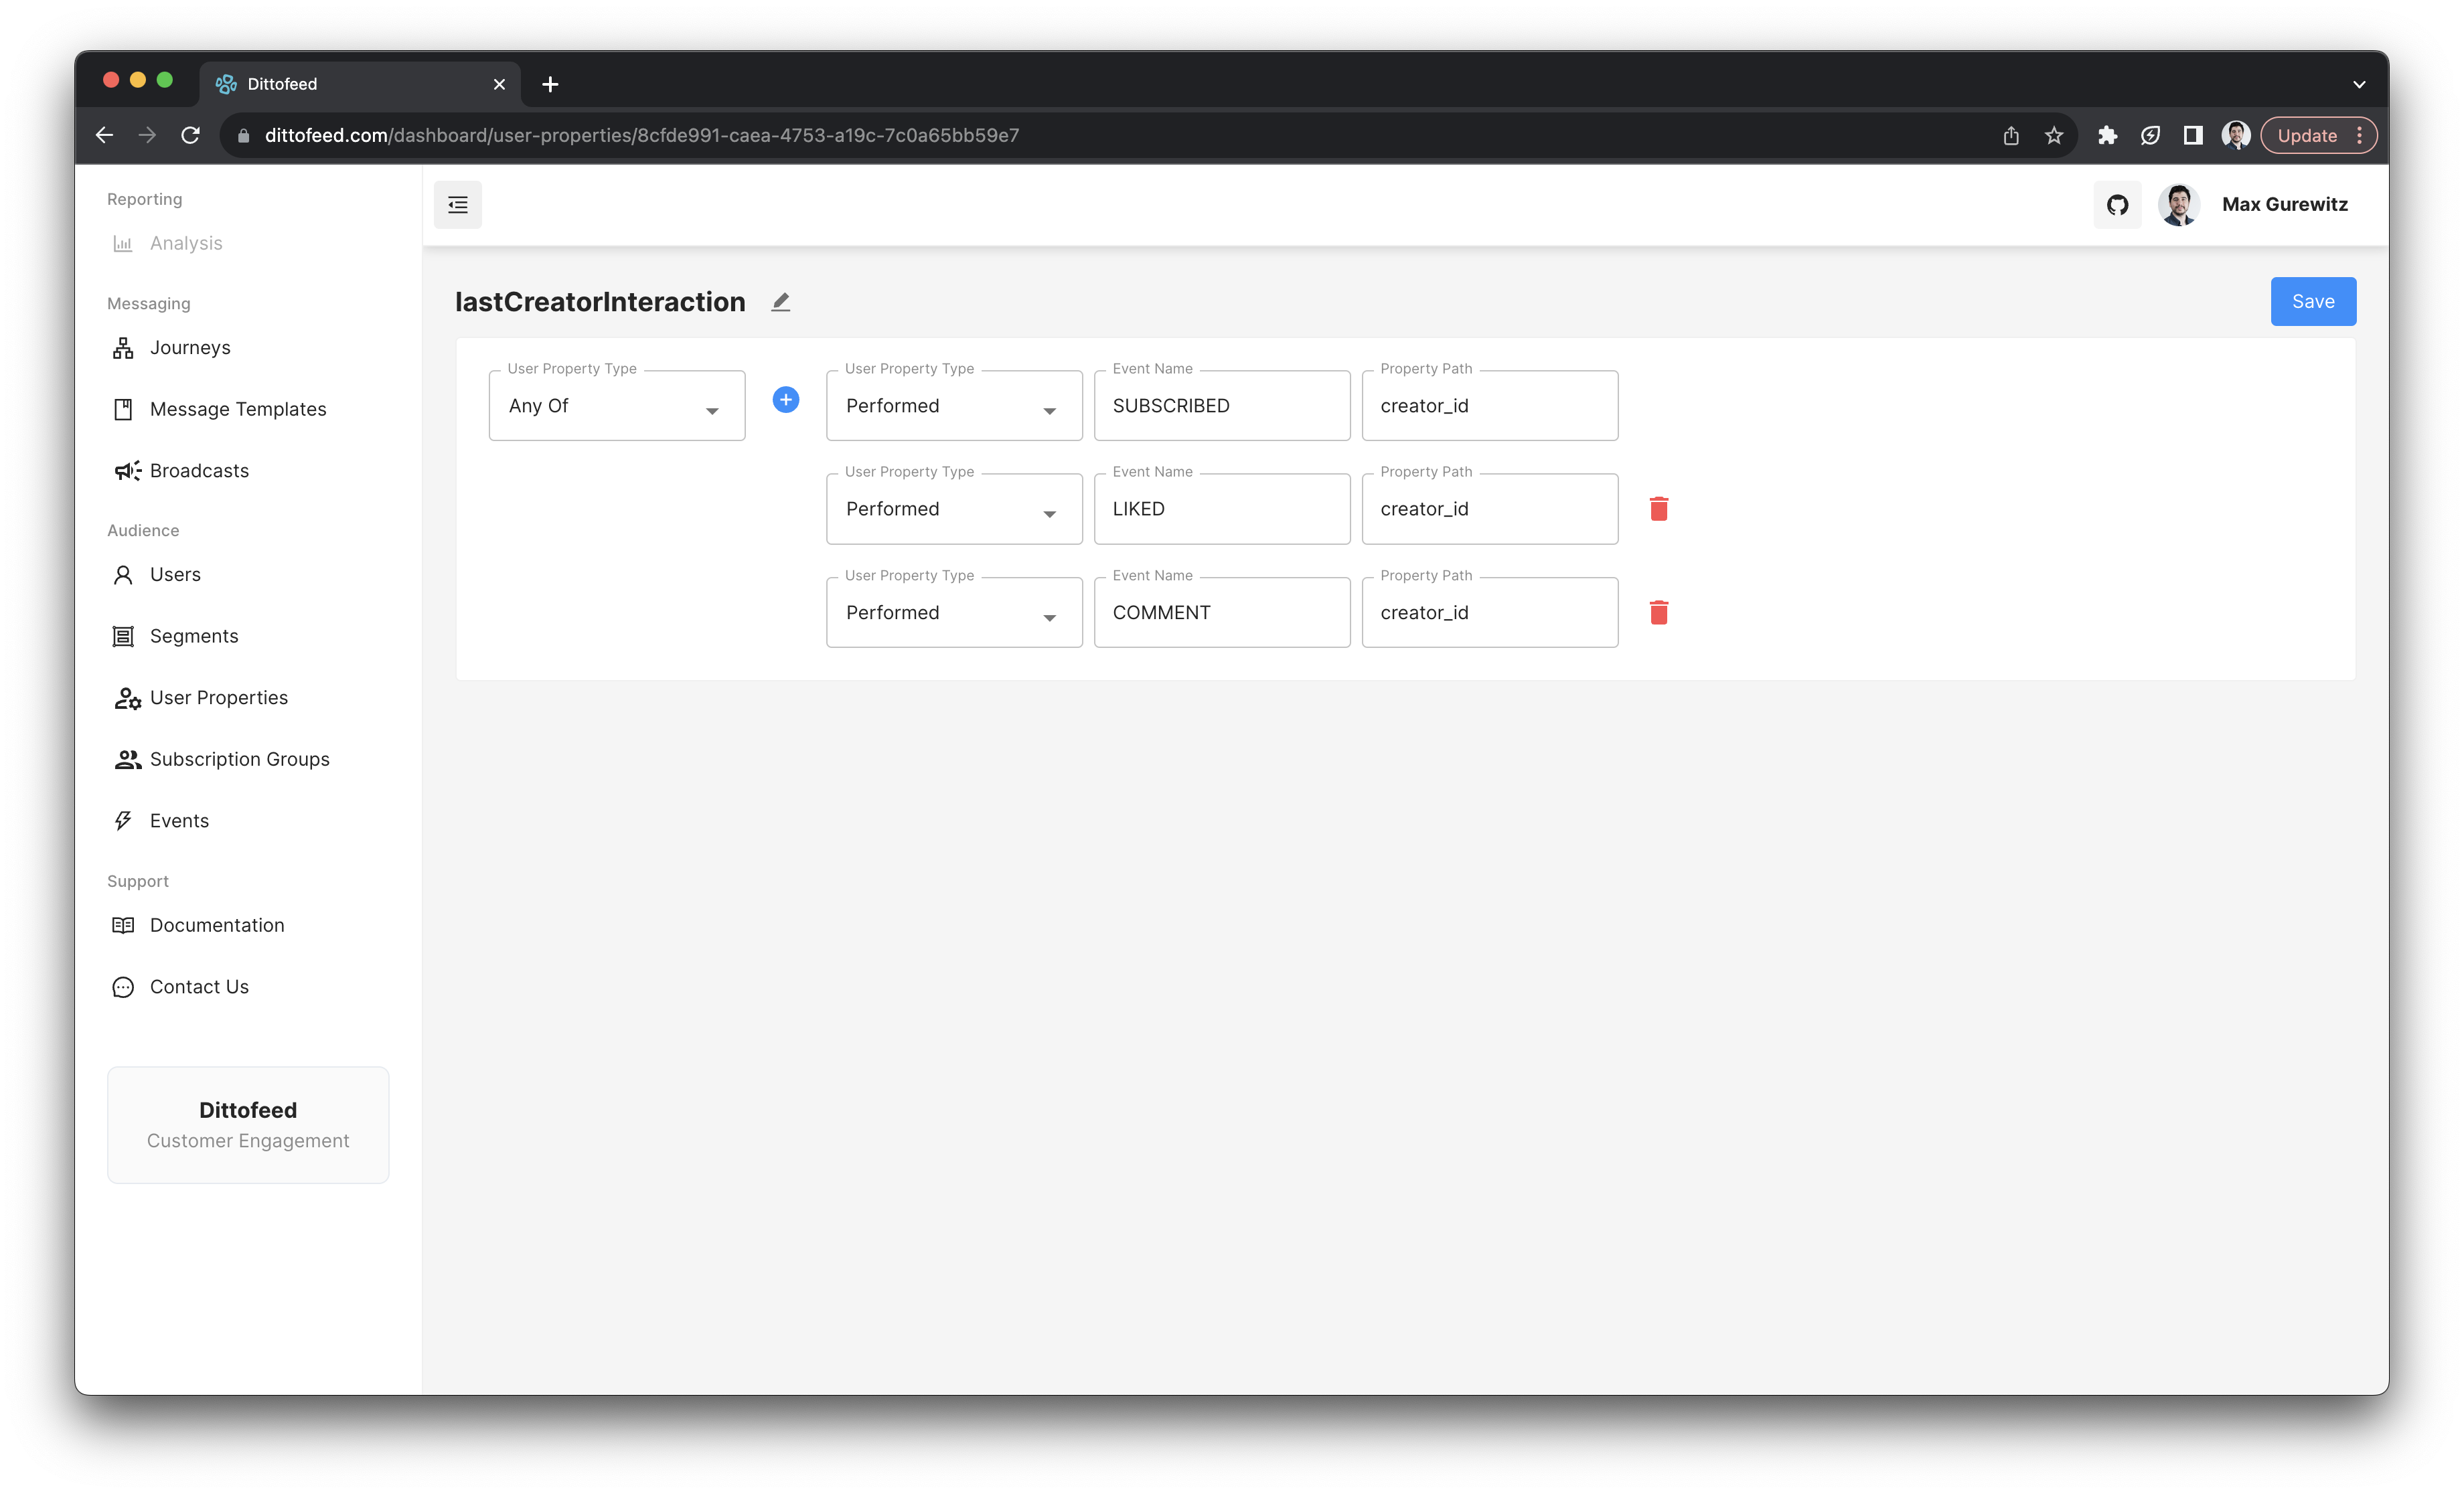Click Max Gurewitz profile avatar
Screen dimensions: 2464x1494
[x=2178, y=204]
